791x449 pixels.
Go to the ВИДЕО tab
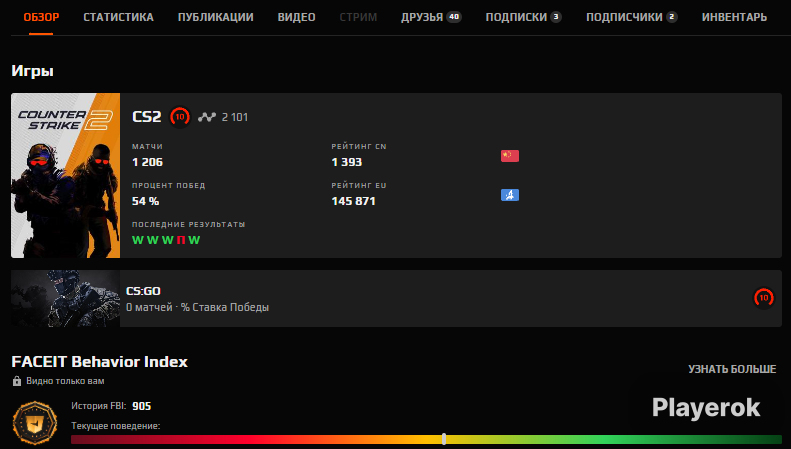click(x=296, y=17)
